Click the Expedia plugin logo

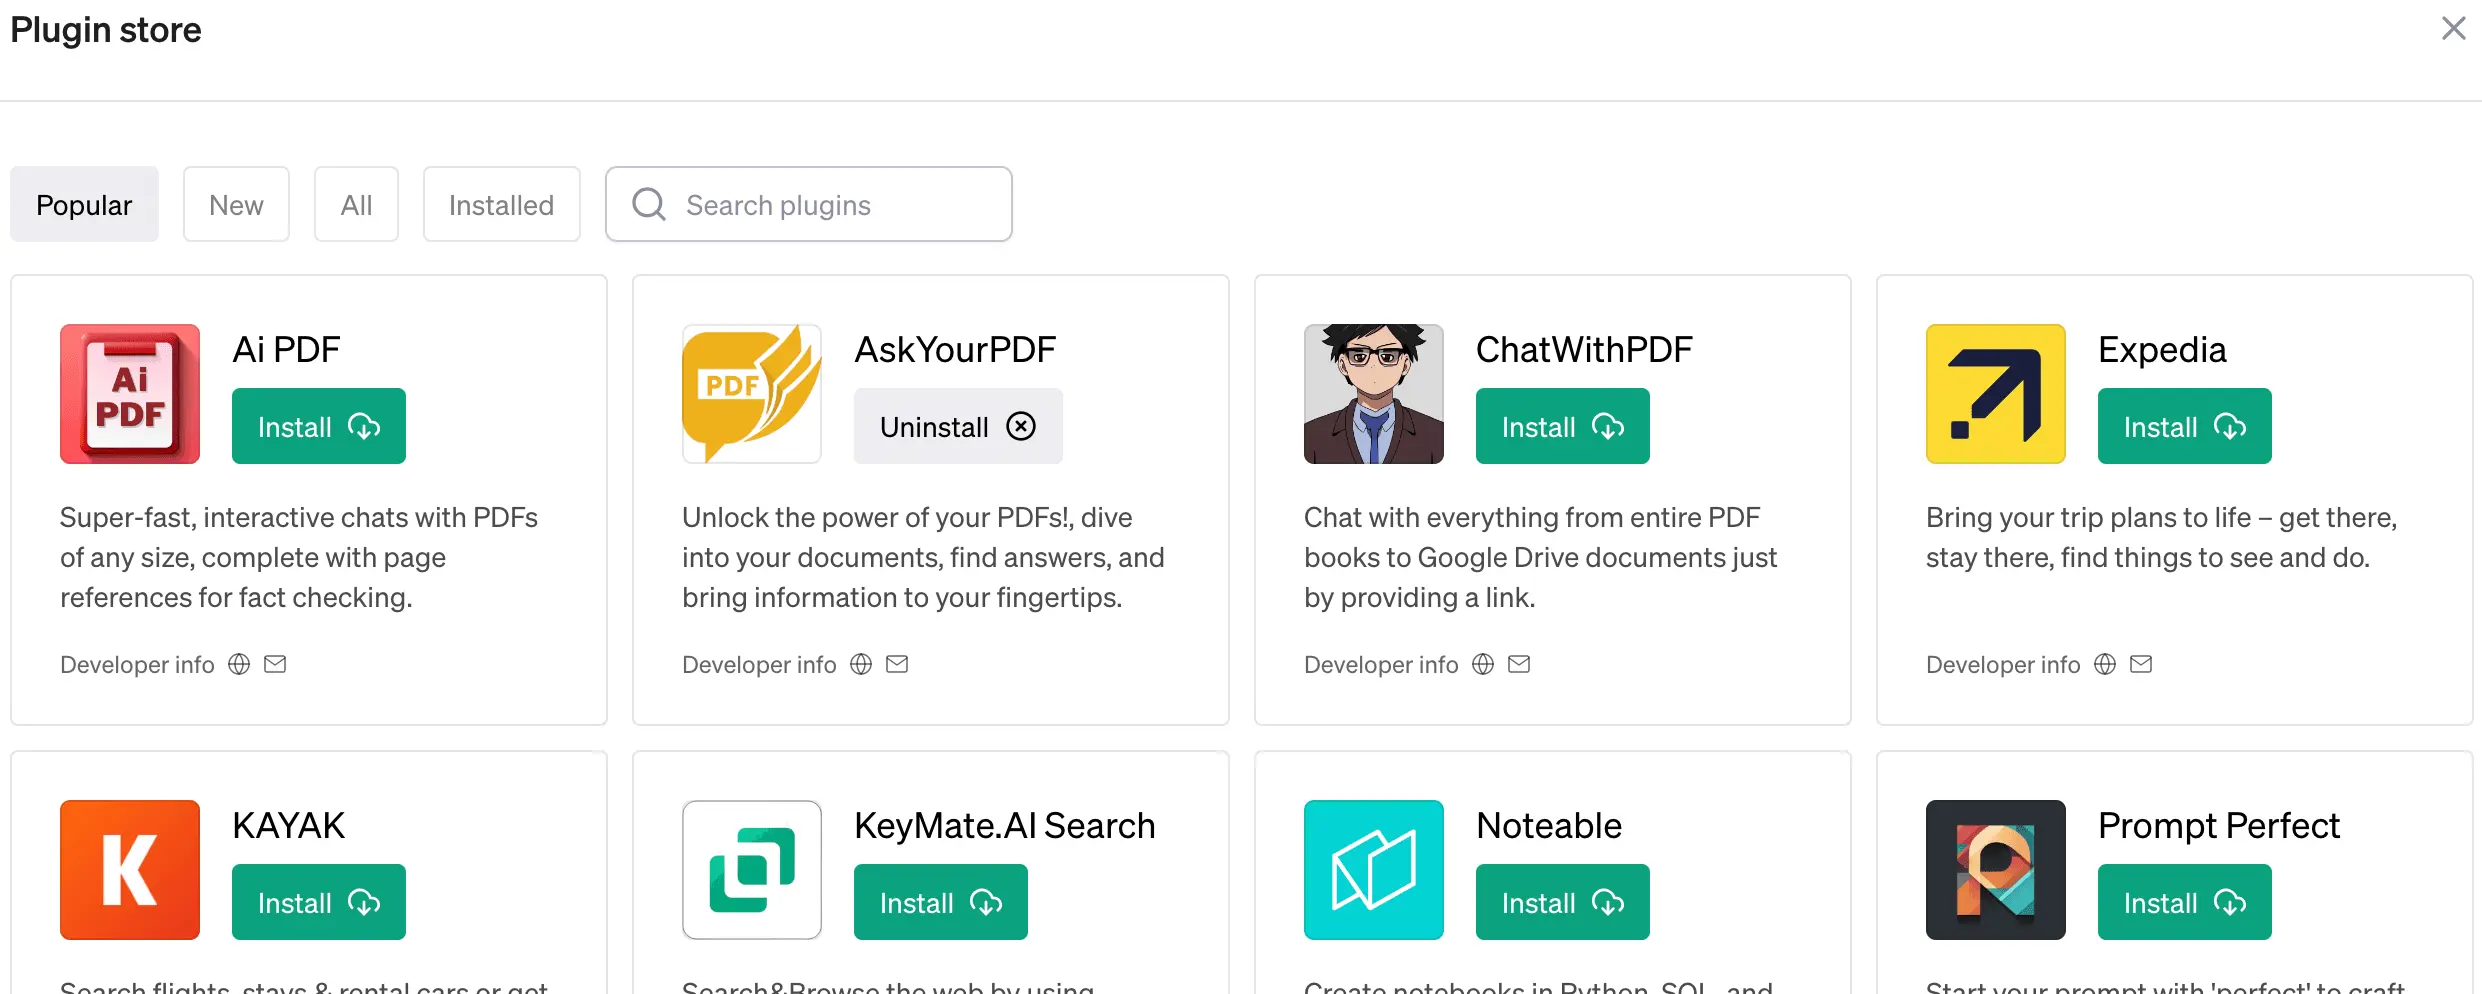[x=1995, y=394]
